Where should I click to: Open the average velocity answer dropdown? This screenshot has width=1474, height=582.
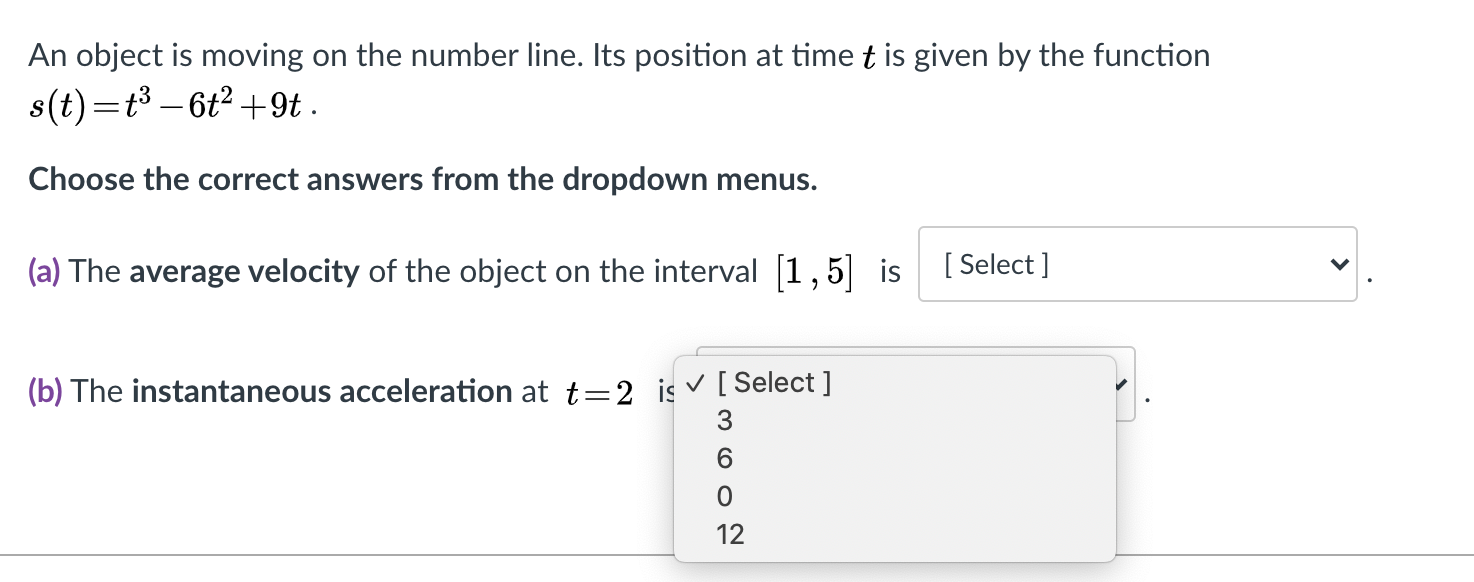[x=1135, y=264]
